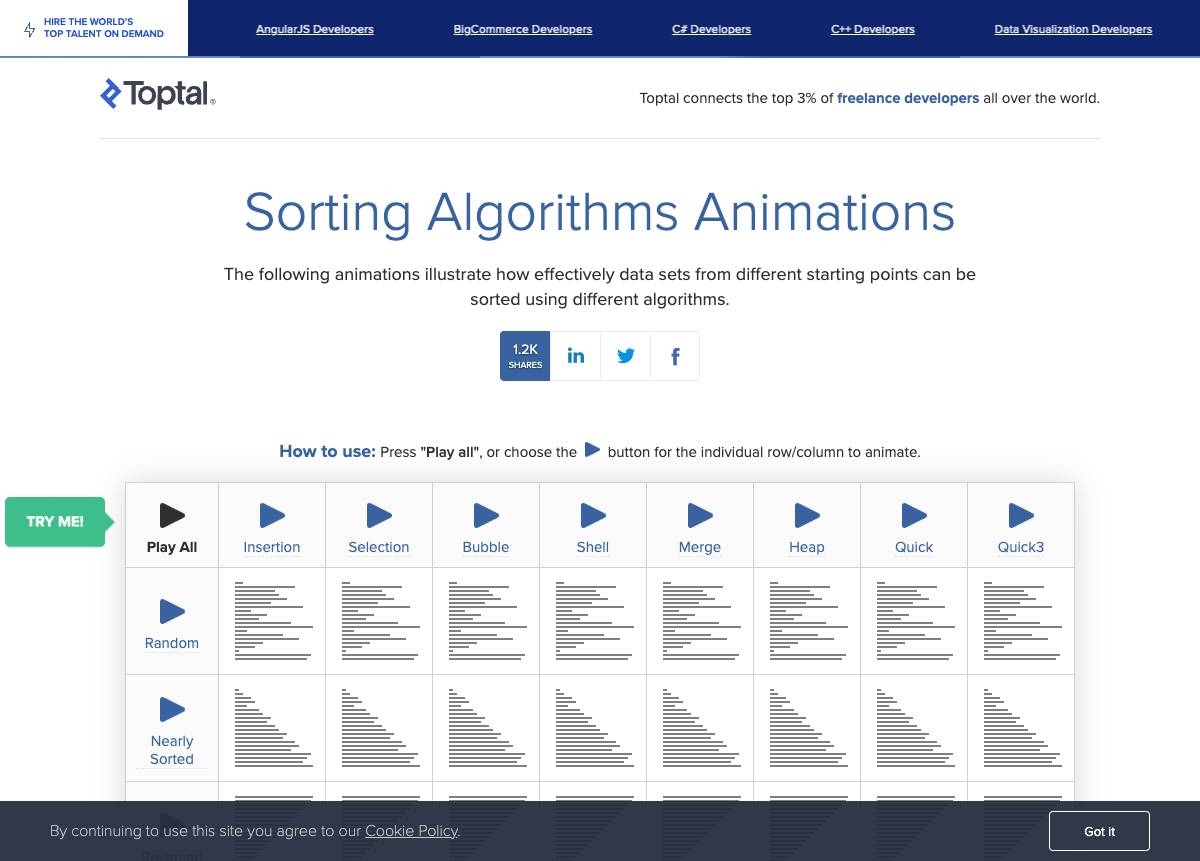Start the Bubble sort column animation
Screen dimensions: 1200x861
[x=486, y=517]
